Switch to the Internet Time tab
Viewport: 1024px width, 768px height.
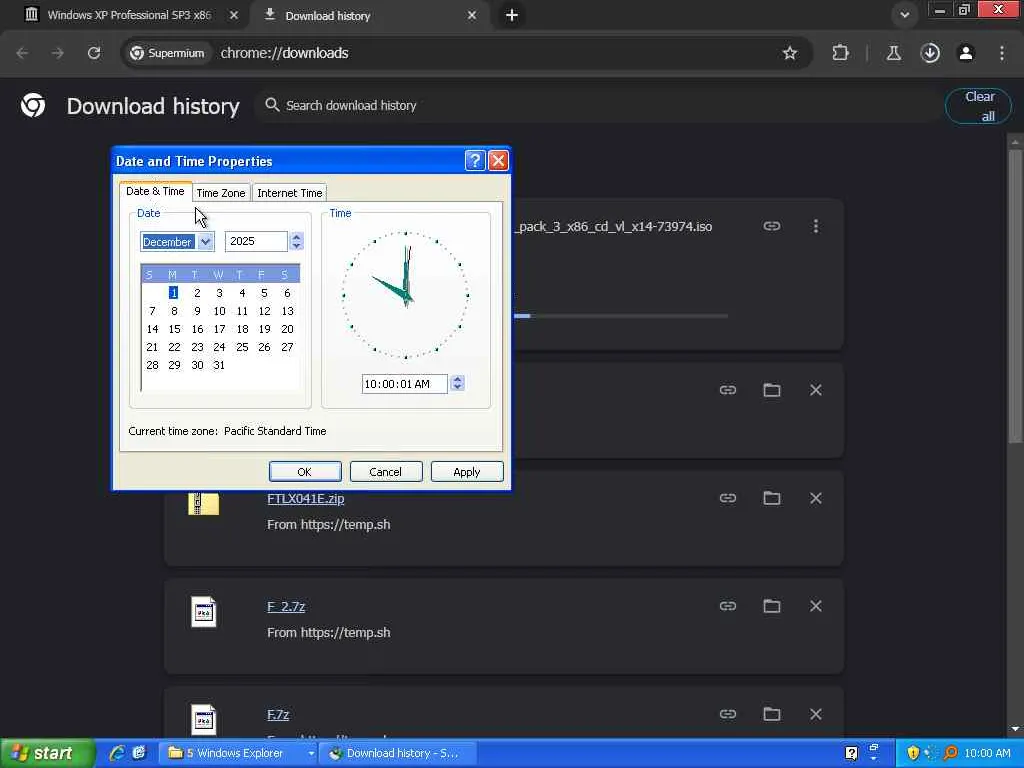[289, 193]
